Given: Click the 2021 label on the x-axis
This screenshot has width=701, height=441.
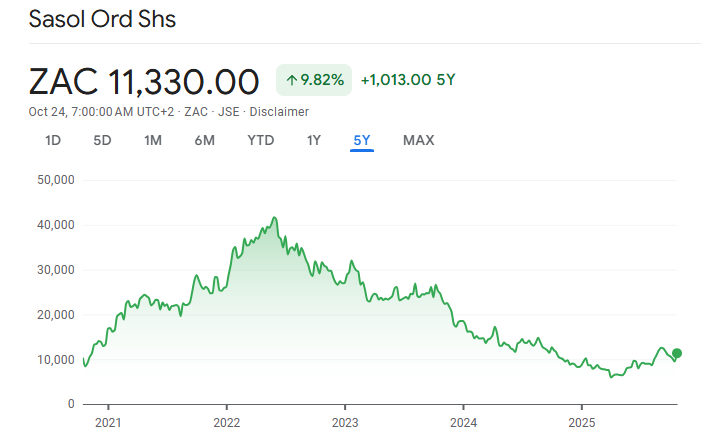Looking at the screenshot, I should coord(108,422).
